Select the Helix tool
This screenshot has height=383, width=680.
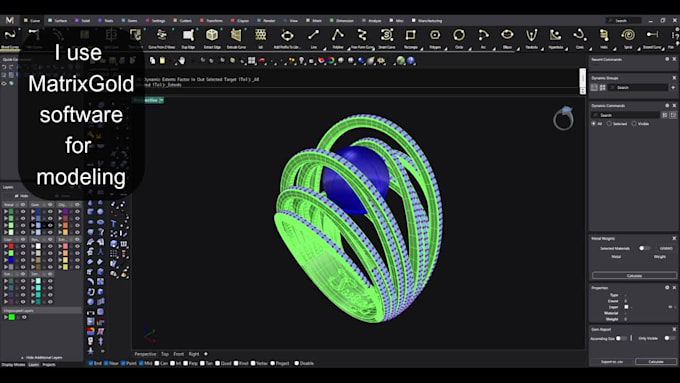tap(604, 38)
